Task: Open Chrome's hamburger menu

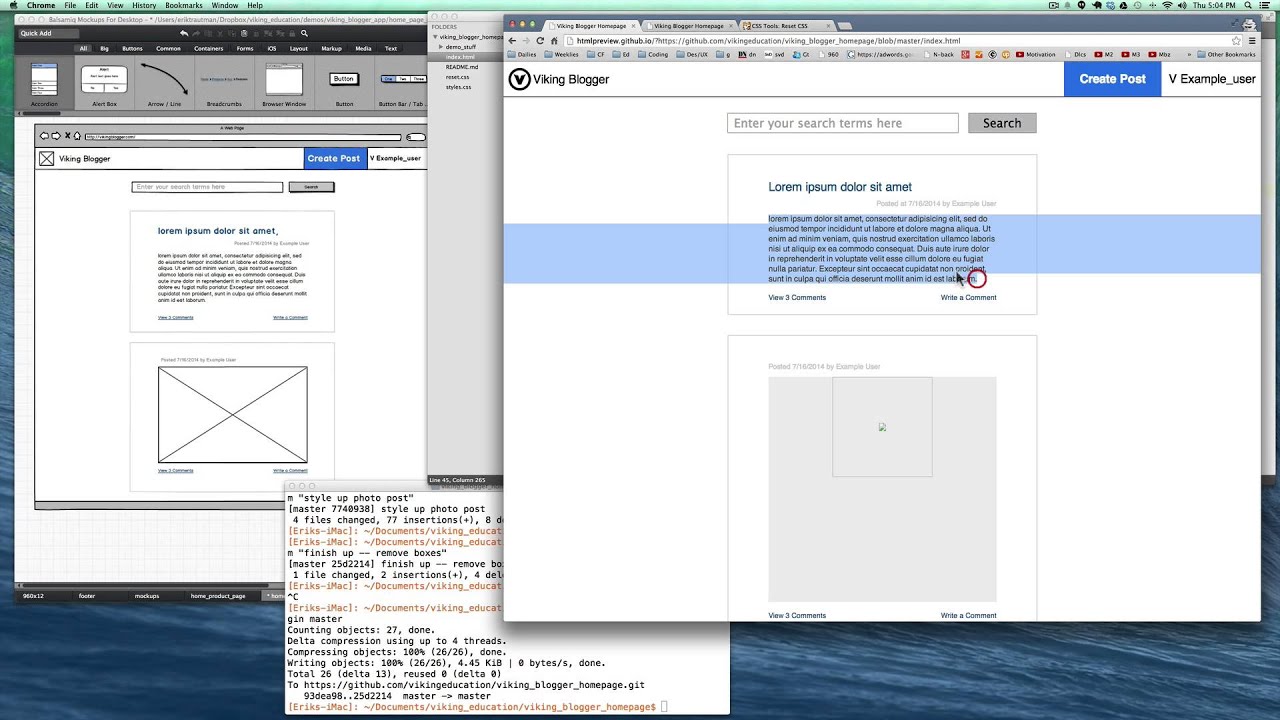Action: pyautogui.click(x=1251, y=41)
